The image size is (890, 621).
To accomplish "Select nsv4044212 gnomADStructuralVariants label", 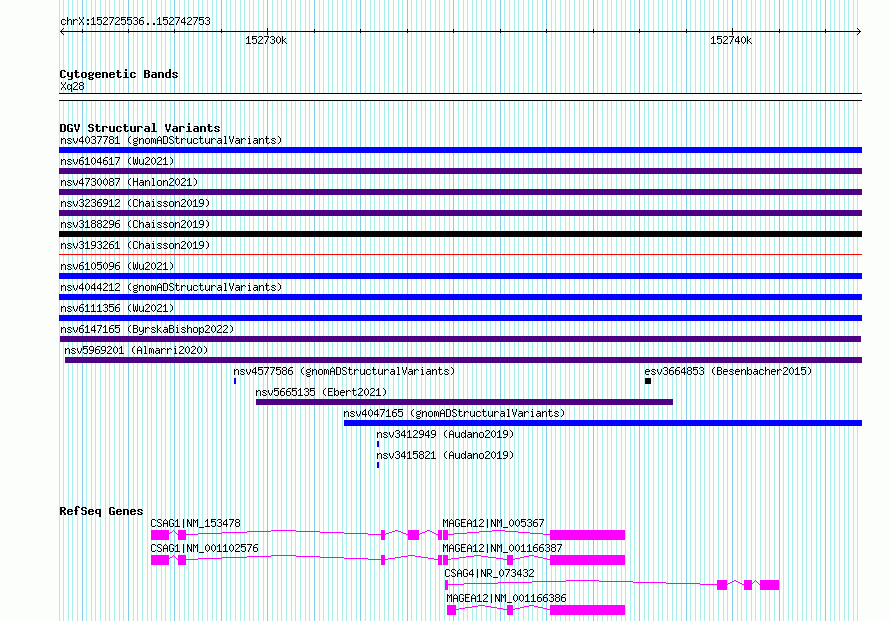I will coord(171,287).
